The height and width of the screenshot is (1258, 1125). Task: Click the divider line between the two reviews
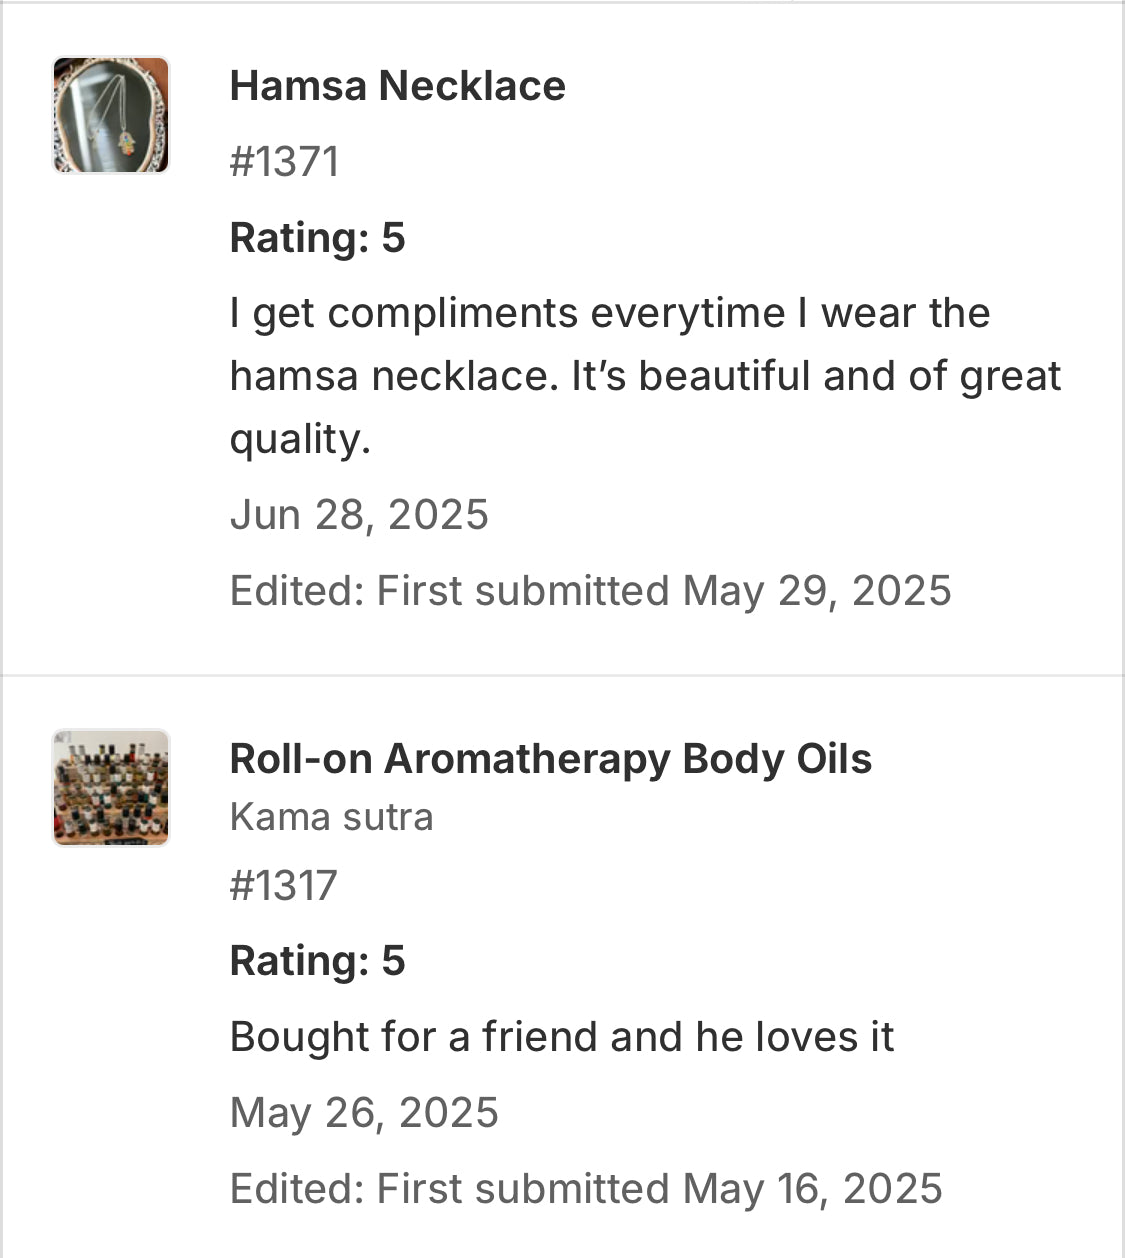pos(562,676)
